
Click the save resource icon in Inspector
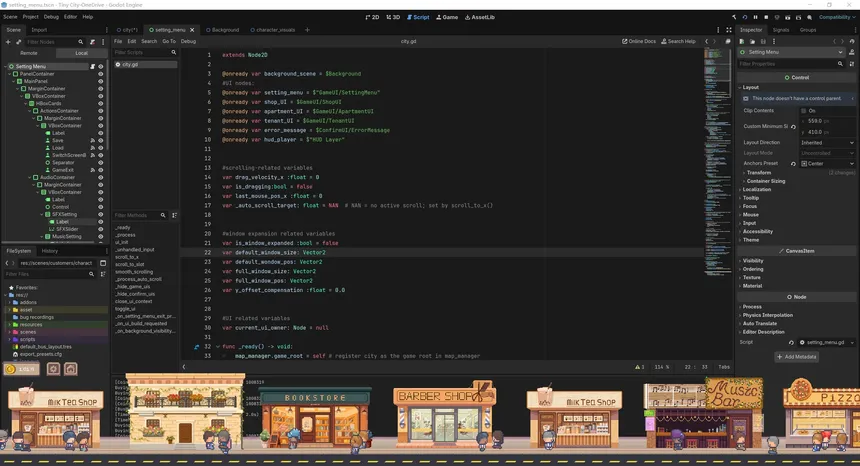point(763,41)
